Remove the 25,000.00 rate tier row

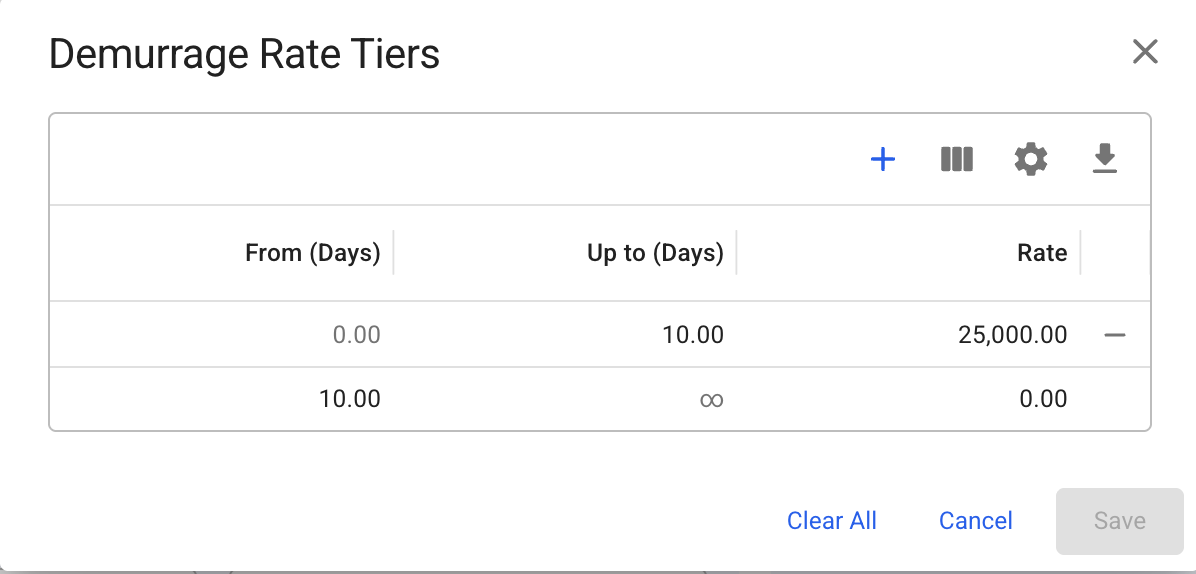pos(1115,335)
